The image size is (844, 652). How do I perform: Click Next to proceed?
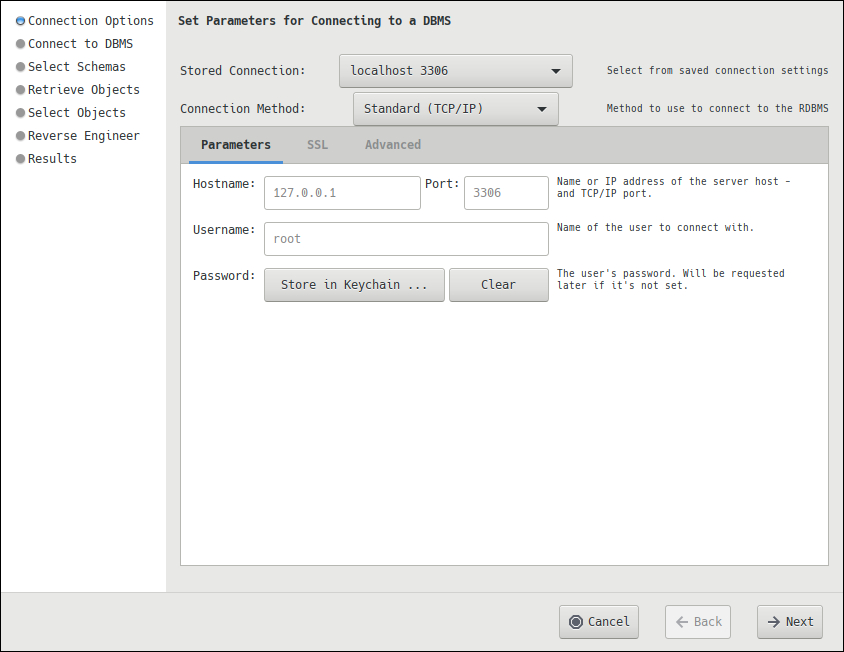click(789, 621)
